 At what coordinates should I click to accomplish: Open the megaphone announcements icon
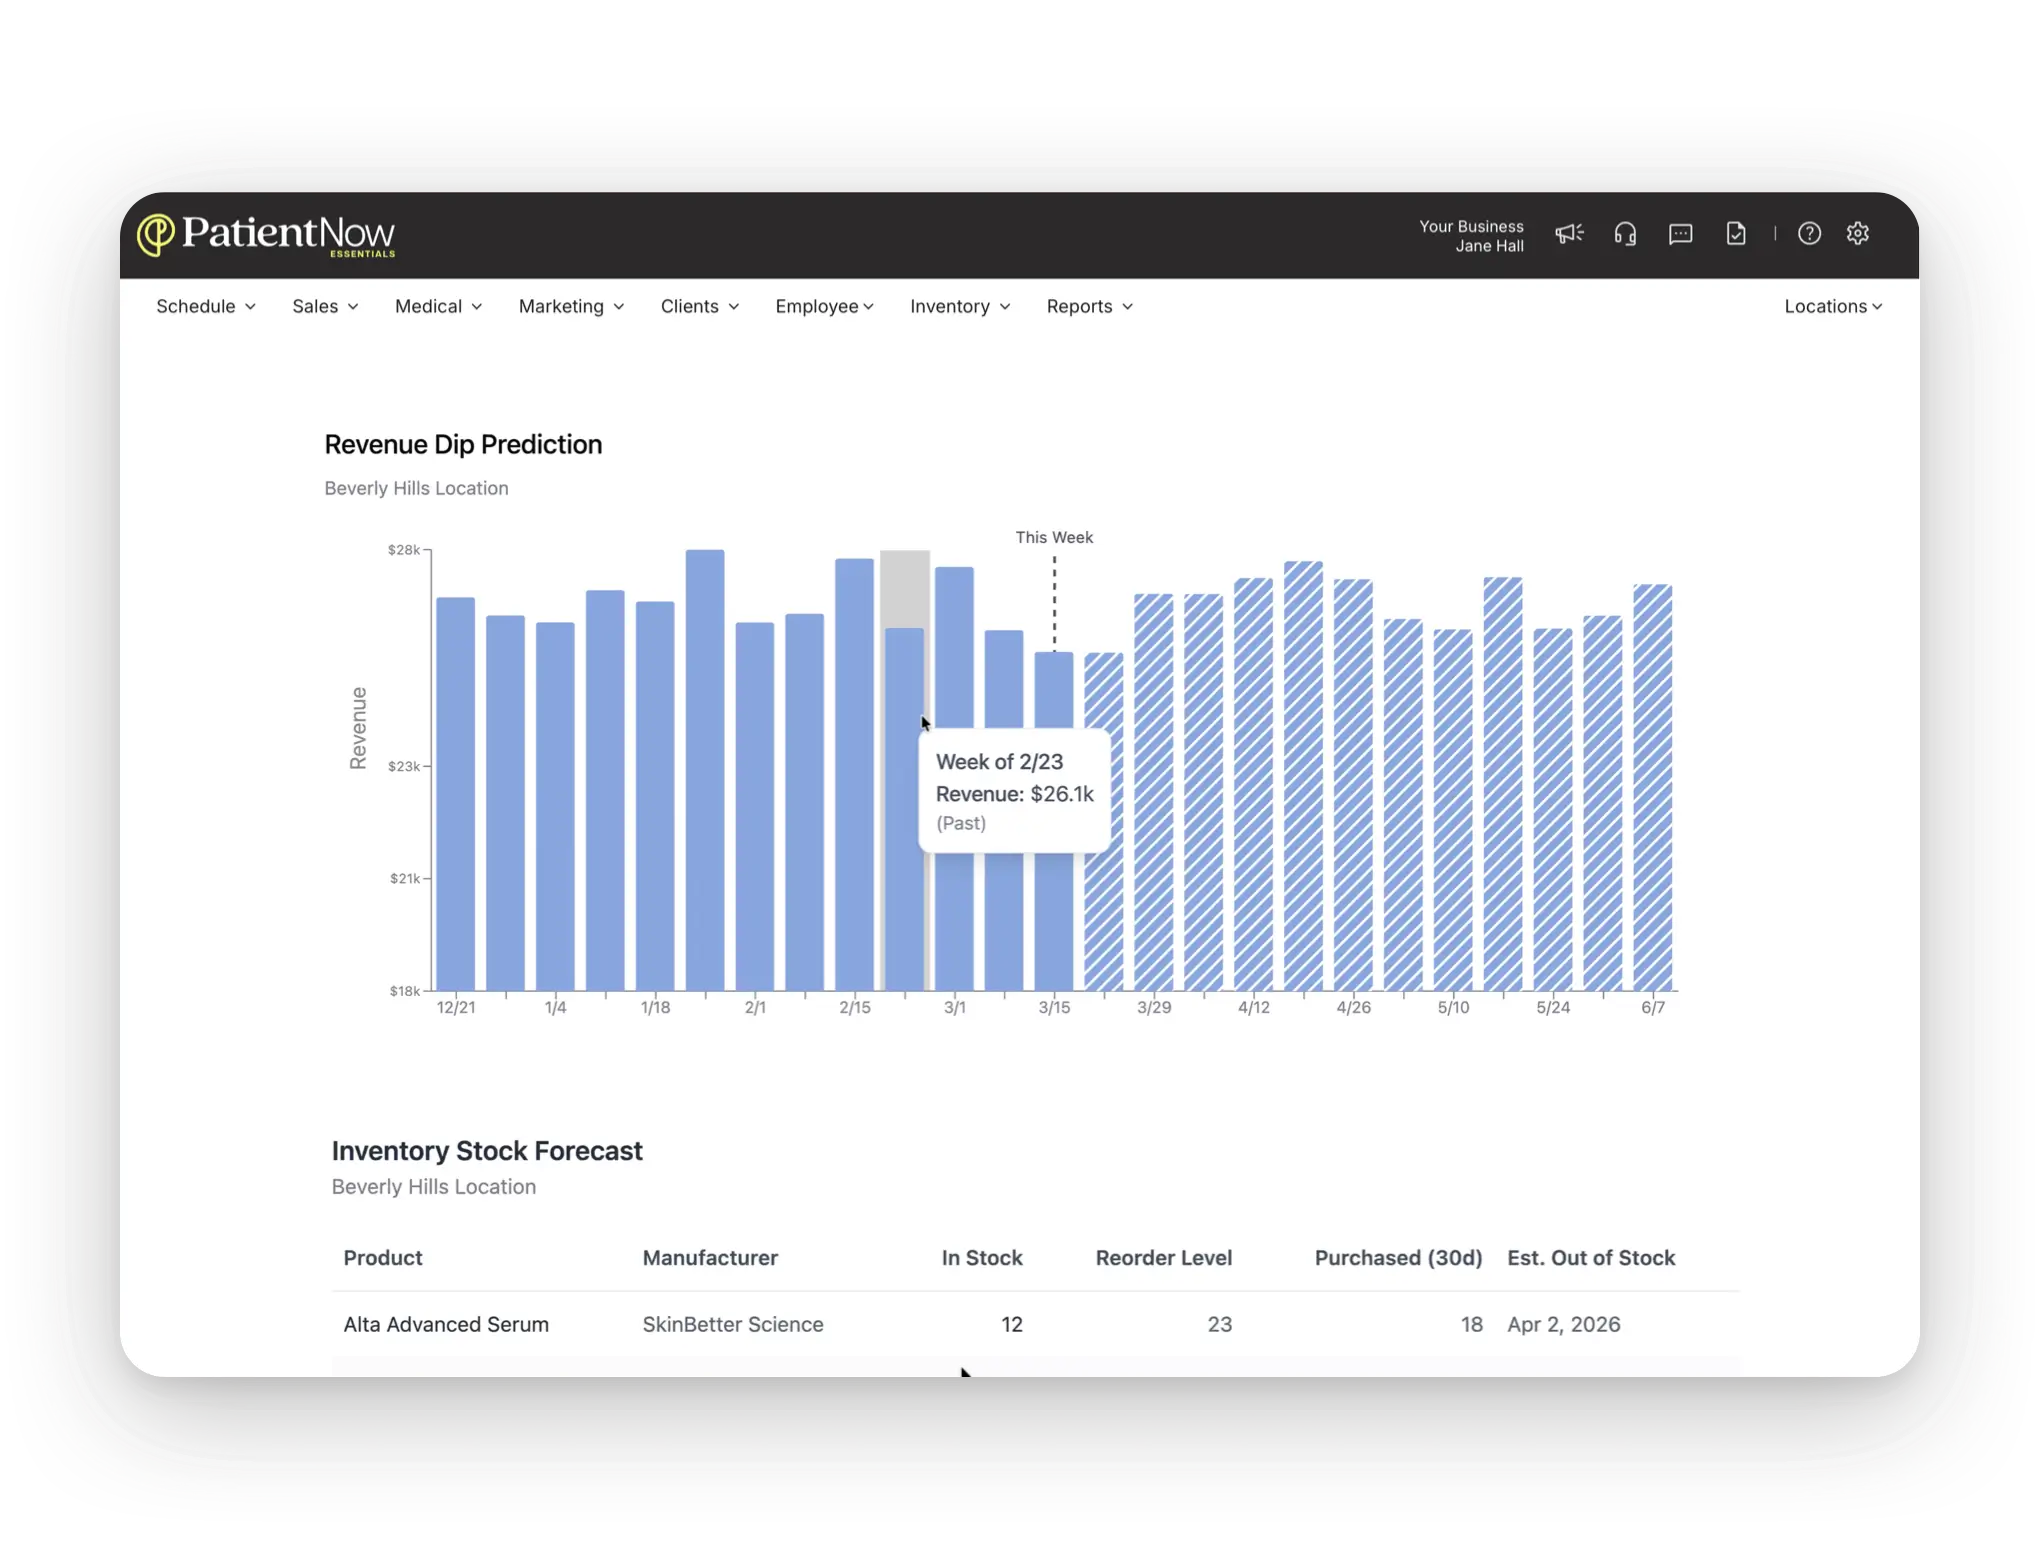(x=1569, y=234)
